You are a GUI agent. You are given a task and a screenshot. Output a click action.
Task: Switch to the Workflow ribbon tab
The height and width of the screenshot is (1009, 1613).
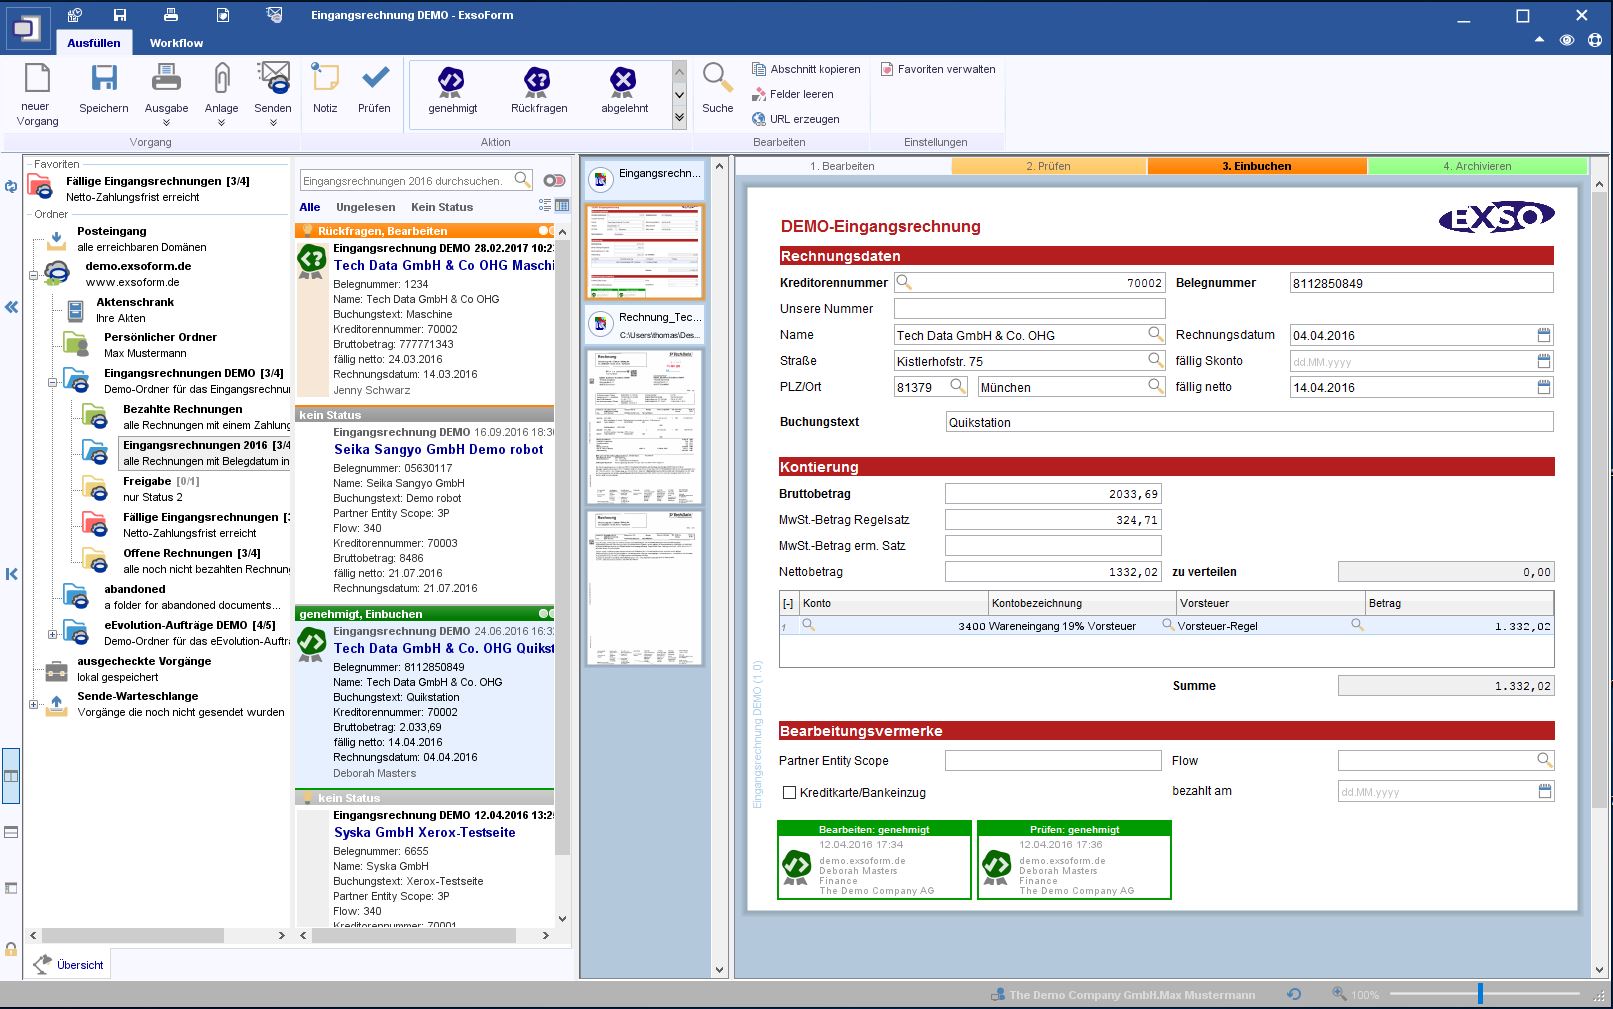click(x=176, y=43)
